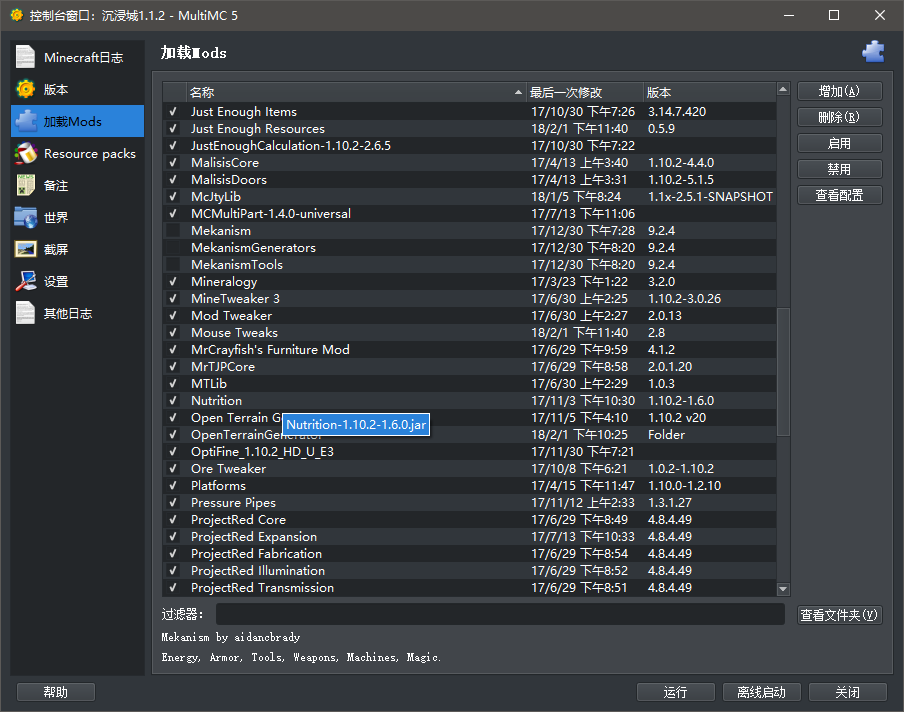Click the scrollbar down arrow
Screen dimensions: 904x712
pos(782,589)
